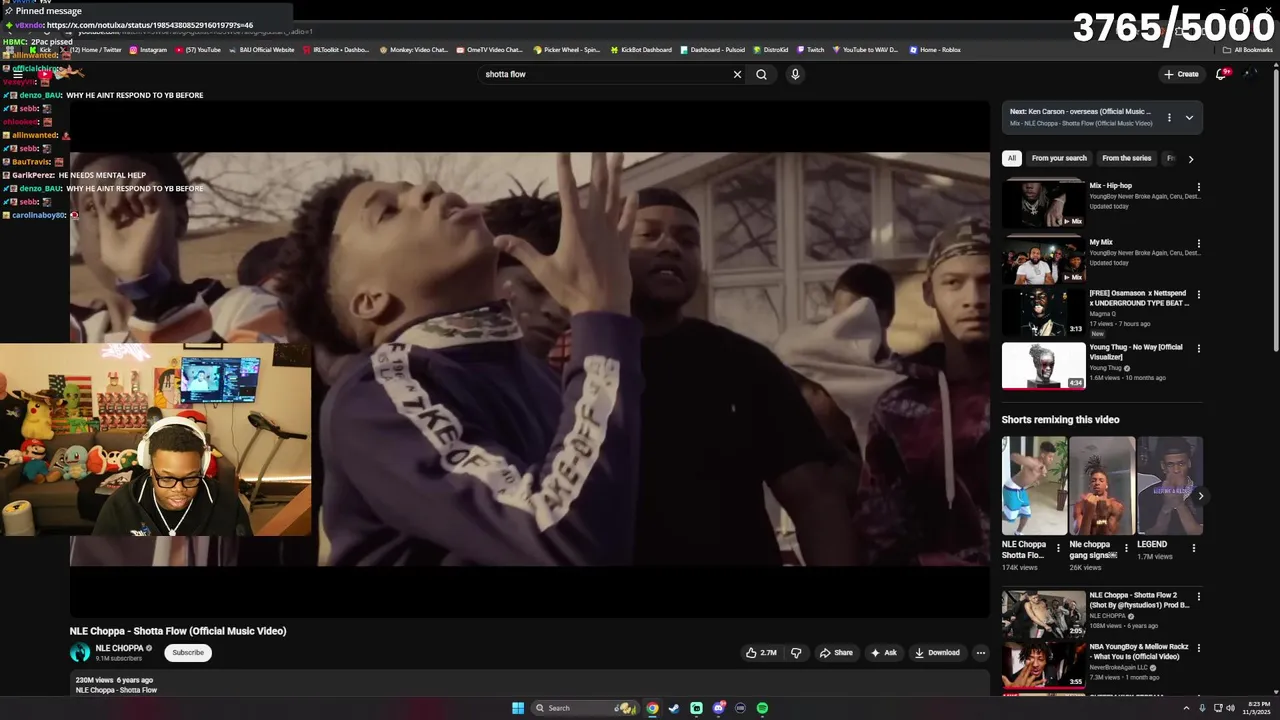Screen dimensions: 1280x720
Task: Open options for 'NLE Choppa Shotta Flo' short
Action: (x=1058, y=548)
